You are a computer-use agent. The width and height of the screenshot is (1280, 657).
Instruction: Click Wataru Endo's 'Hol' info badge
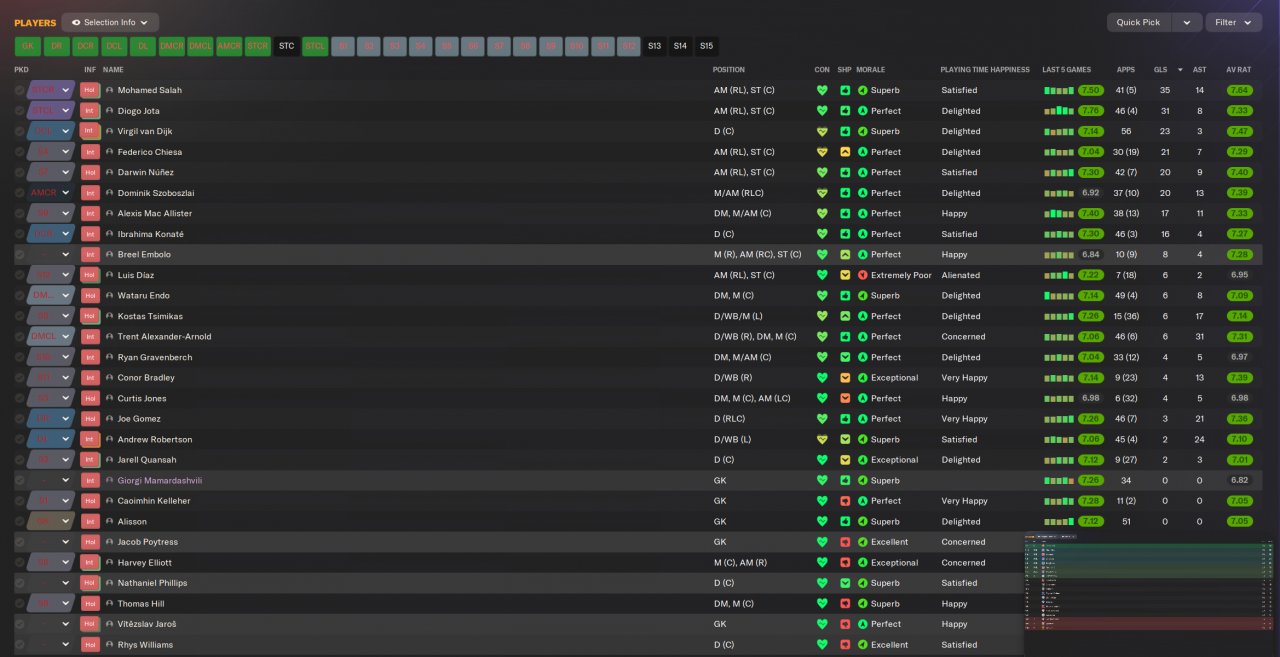90,296
